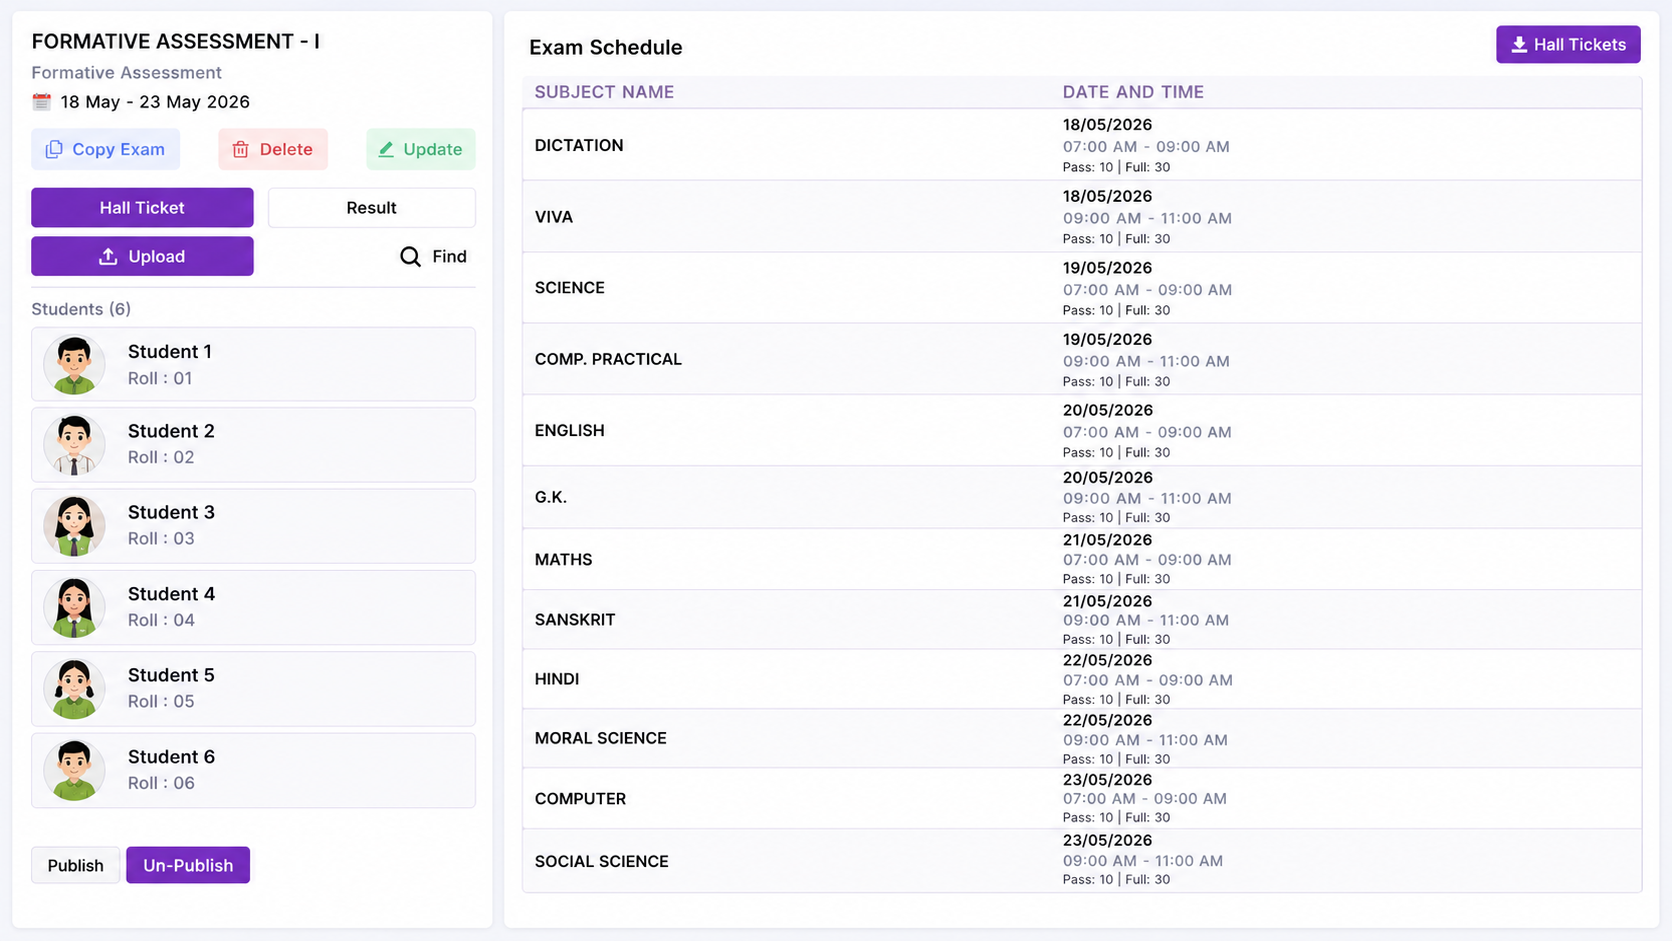Select the Un-Publish option
The width and height of the screenshot is (1672, 941).
(188, 865)
